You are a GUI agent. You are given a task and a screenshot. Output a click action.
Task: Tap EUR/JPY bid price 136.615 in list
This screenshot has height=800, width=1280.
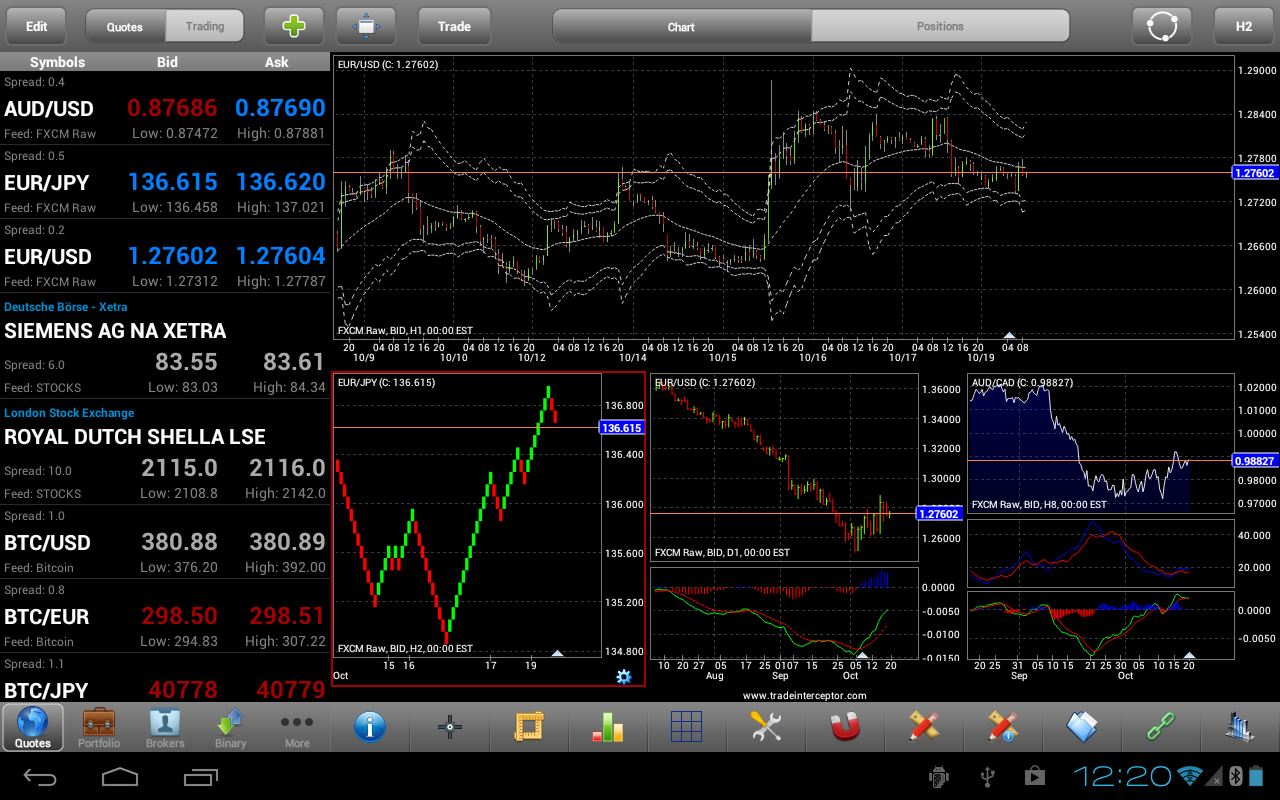(172, 182)
